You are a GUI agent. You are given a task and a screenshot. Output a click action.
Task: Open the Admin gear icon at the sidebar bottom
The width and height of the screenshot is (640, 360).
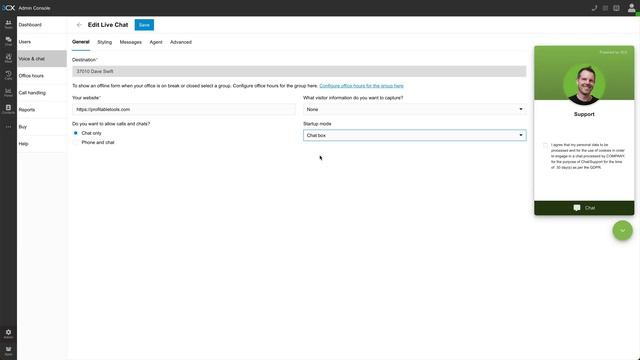8,334
